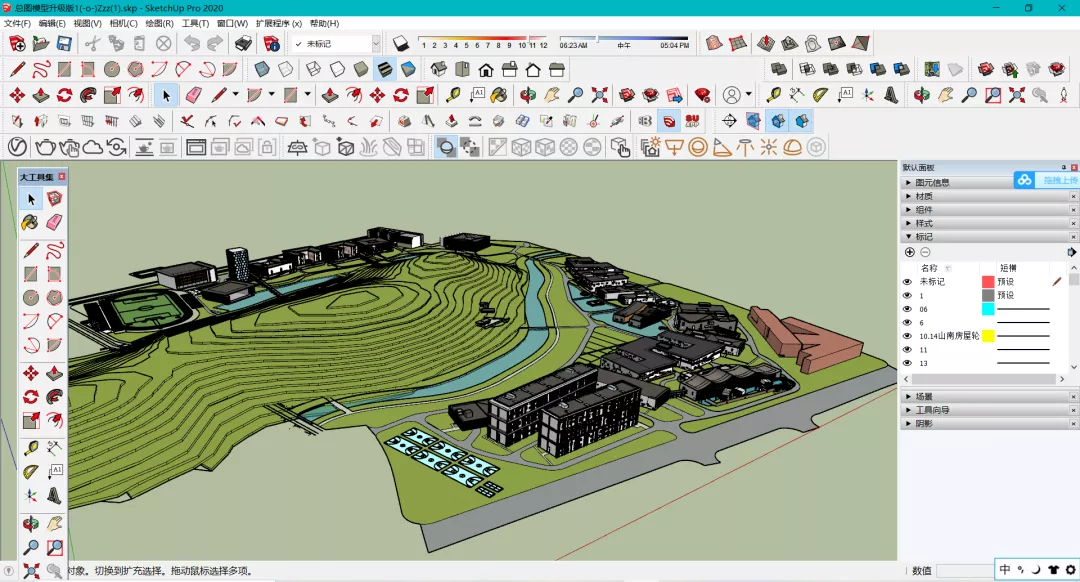This screenshot has width=1080, height=582.
Task: Select the Paint Bucket tool in left panel
Action: 30,222
